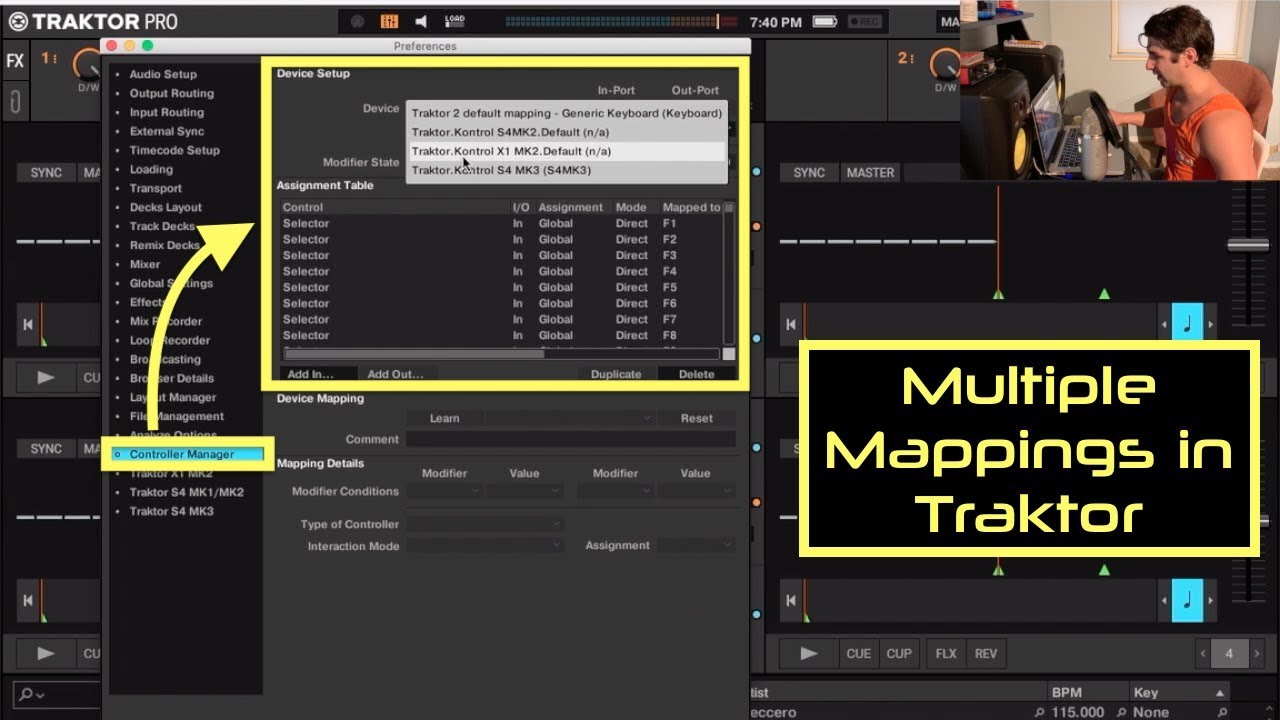Click the sort arrow beside Key column
This screenshot has height=720, width=1280.
[1219, 692]
